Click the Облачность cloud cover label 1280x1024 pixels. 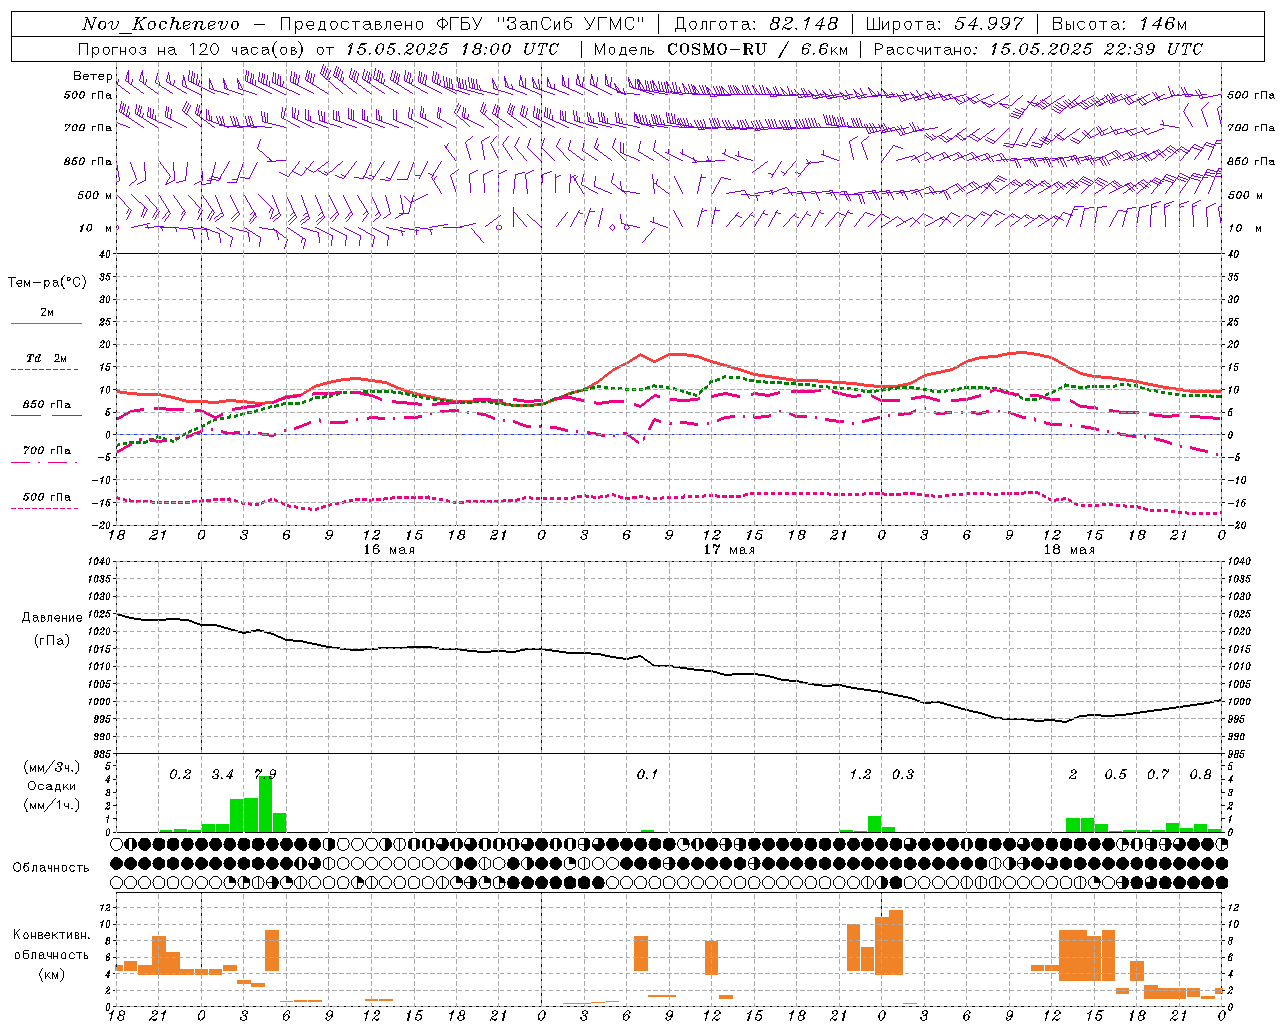(x=51, y=868)
